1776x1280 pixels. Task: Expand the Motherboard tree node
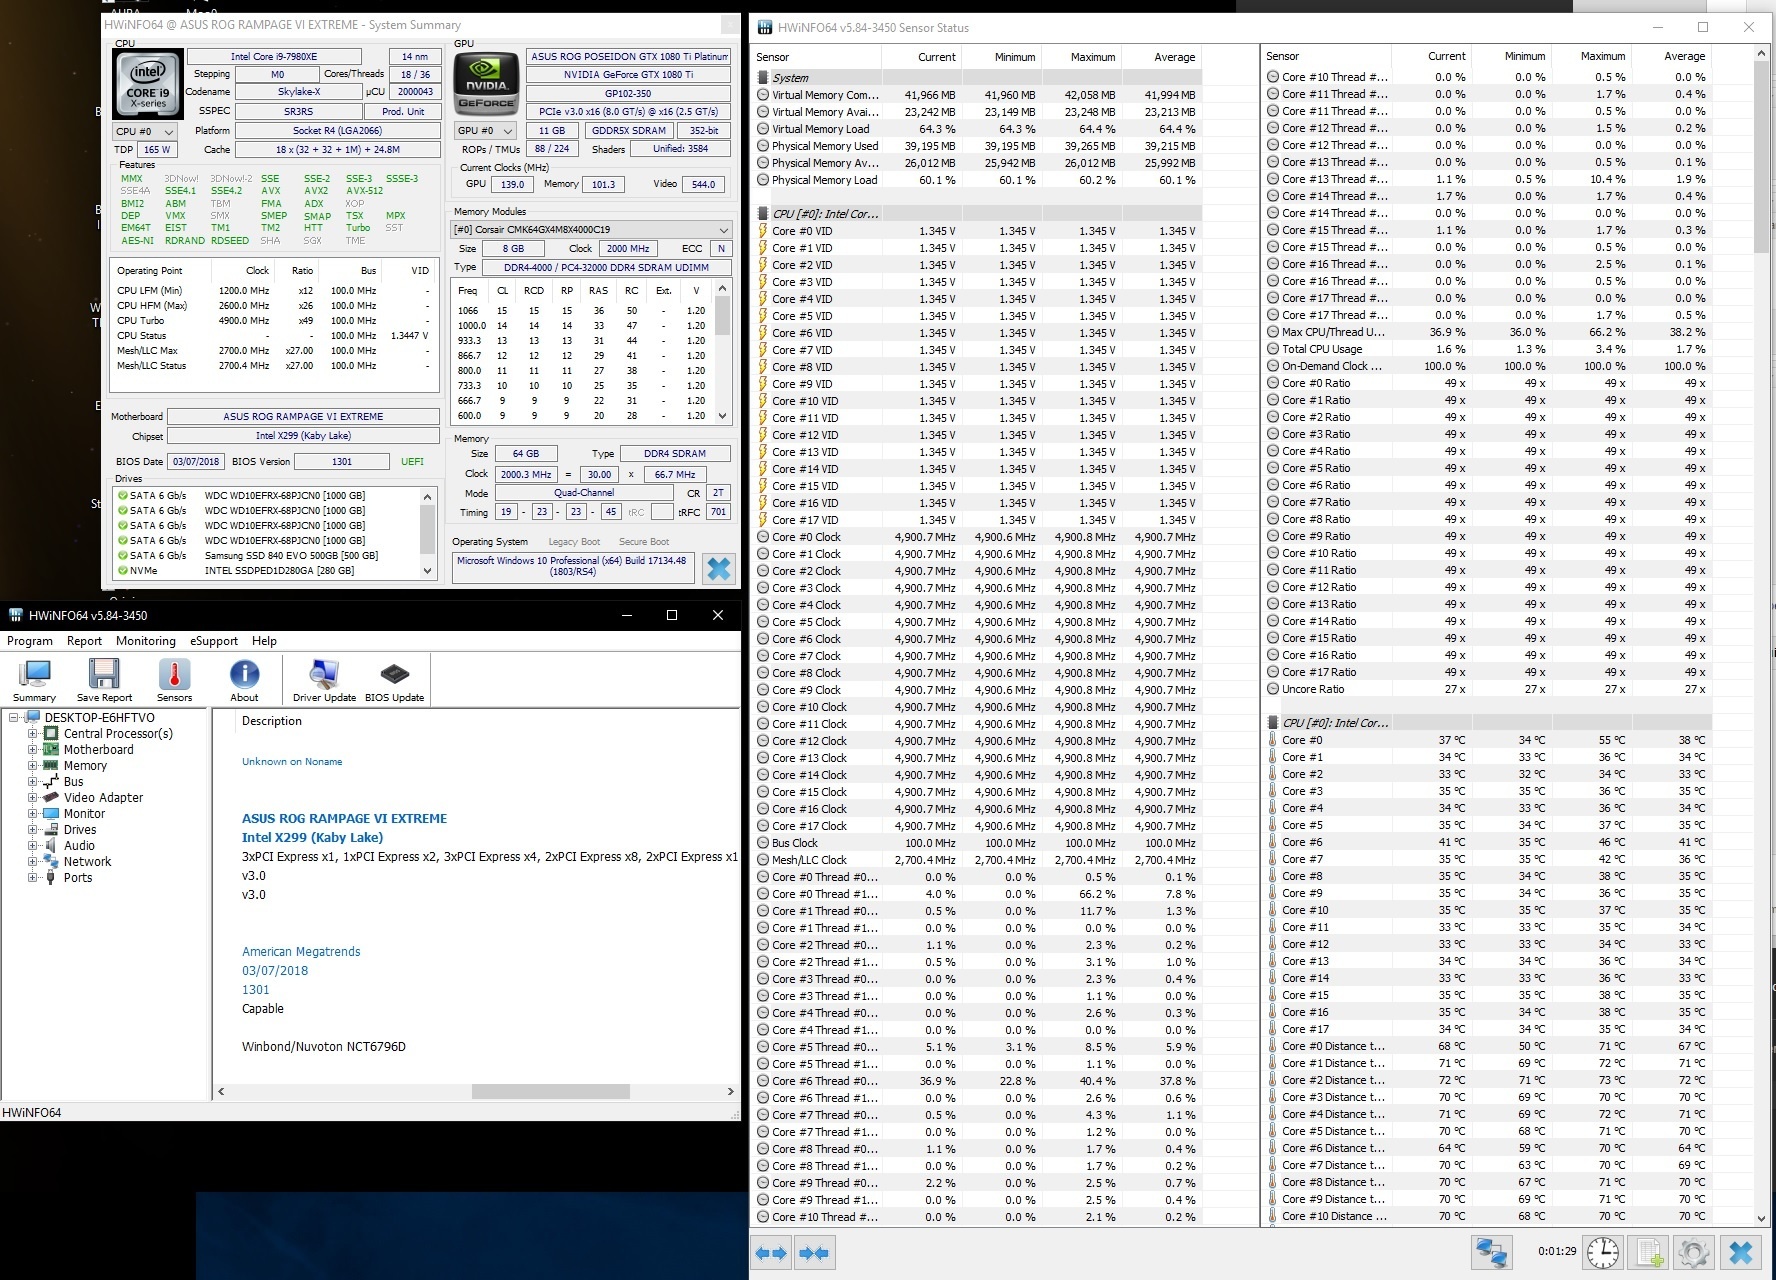click(x=32, y=750)
